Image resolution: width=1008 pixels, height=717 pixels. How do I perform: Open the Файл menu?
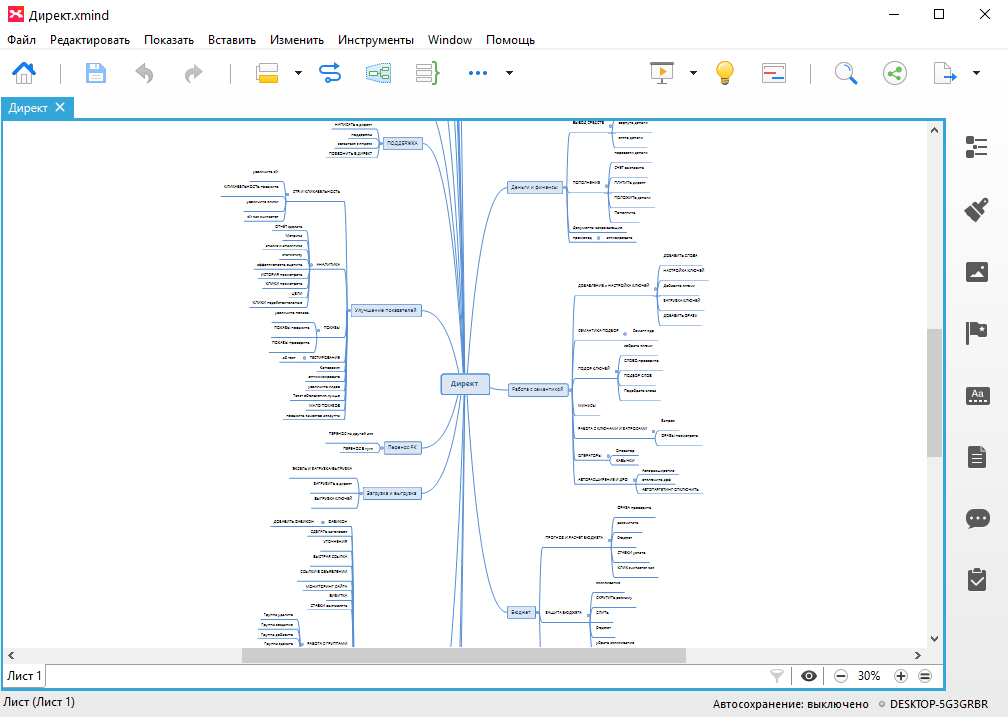coord(21,40)
